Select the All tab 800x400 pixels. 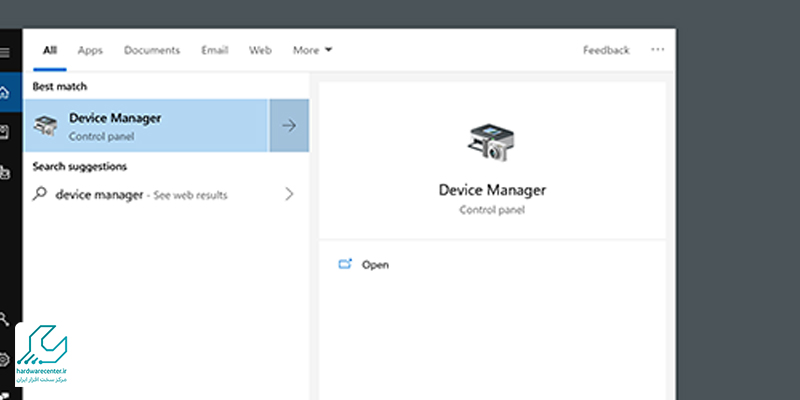tap(50, 50)
